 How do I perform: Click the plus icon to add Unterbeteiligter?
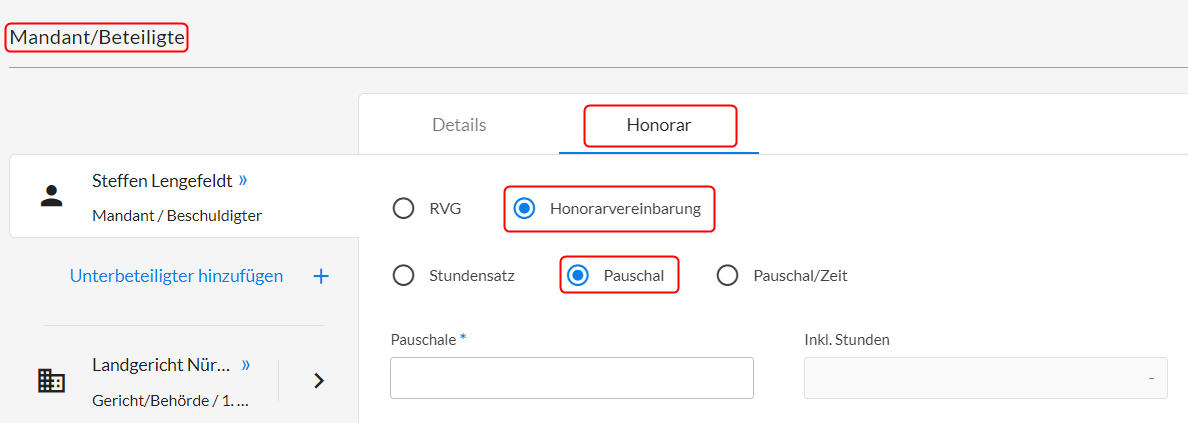321,277
